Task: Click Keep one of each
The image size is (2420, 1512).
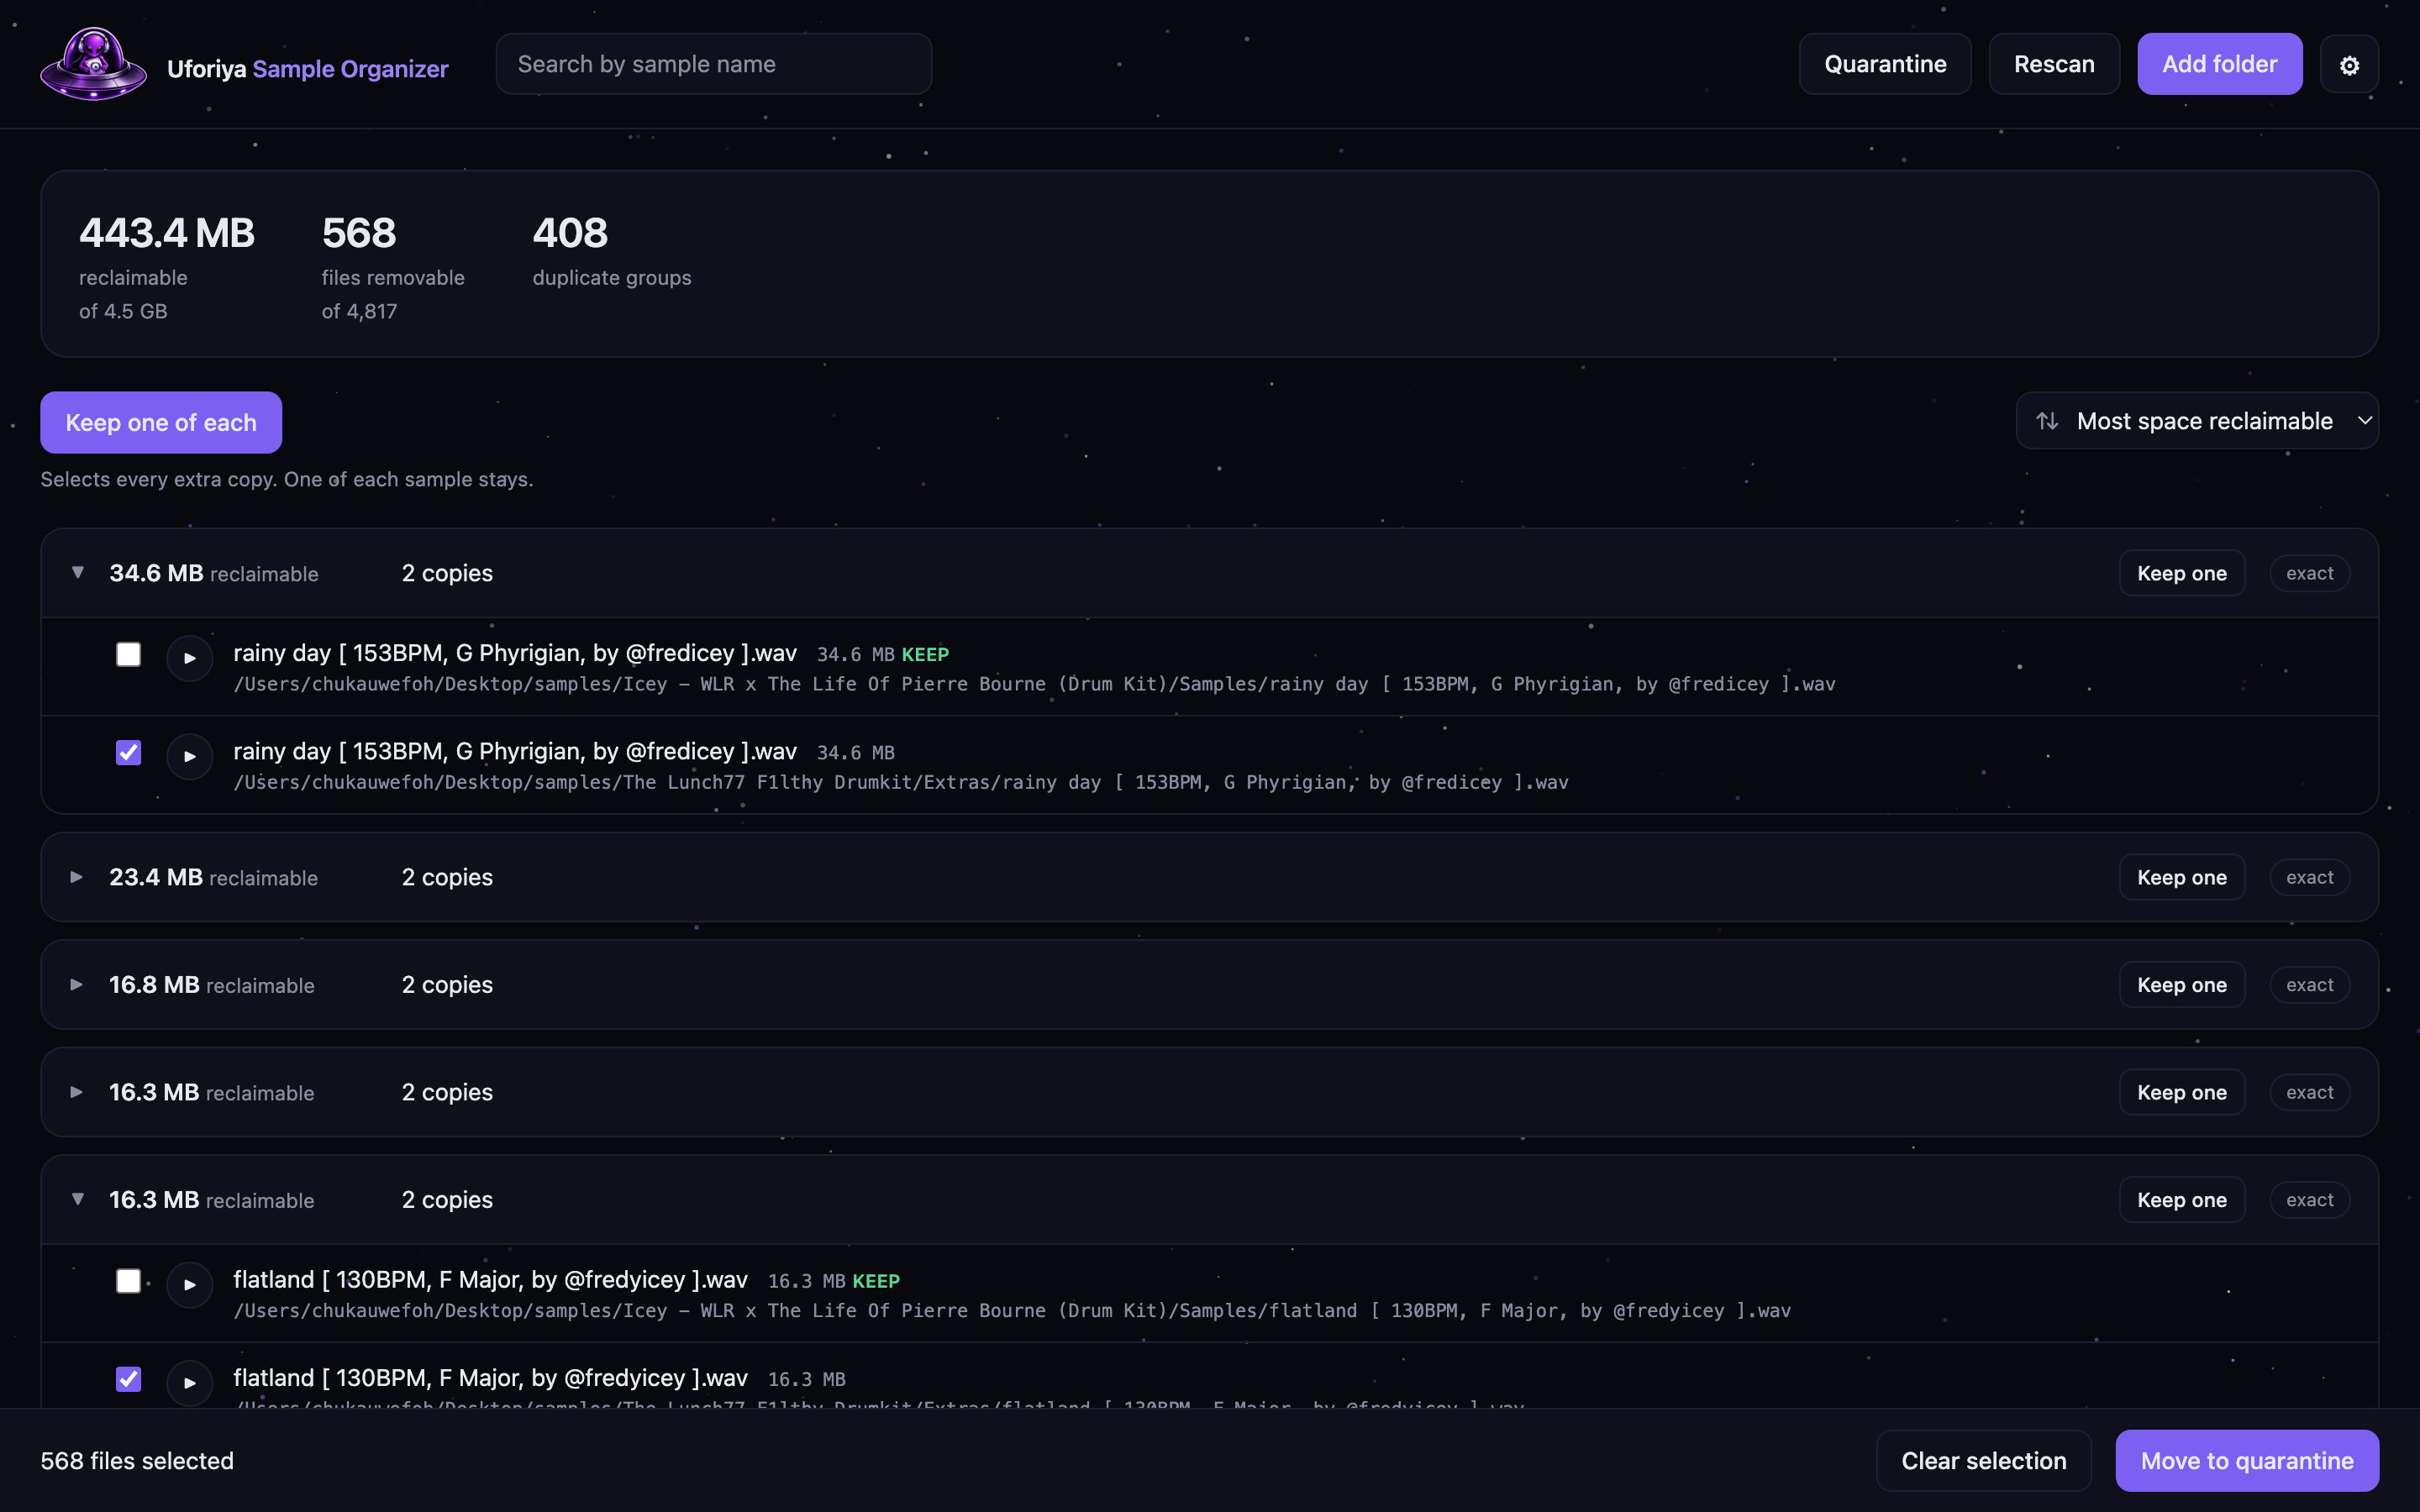Action: (161, 422)
